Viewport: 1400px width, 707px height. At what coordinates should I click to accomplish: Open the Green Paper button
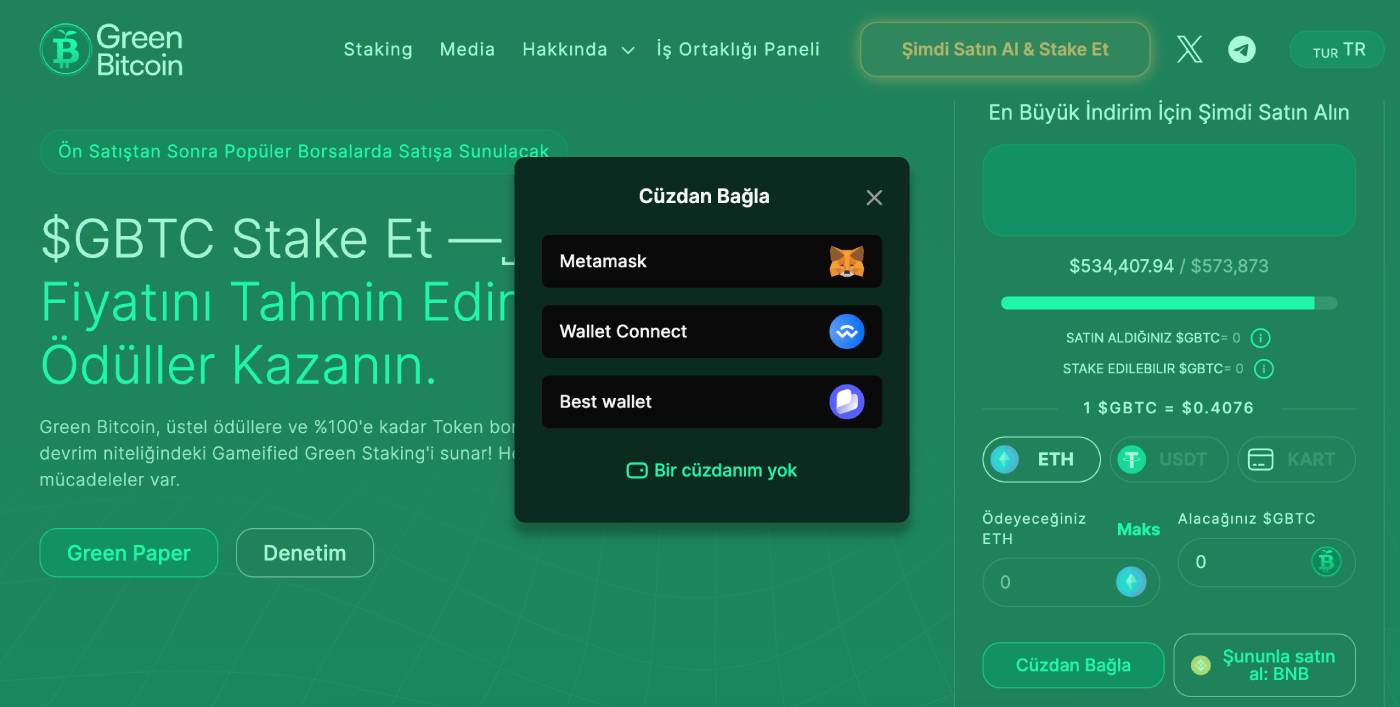pyautogui.click(x=129, y=553)
